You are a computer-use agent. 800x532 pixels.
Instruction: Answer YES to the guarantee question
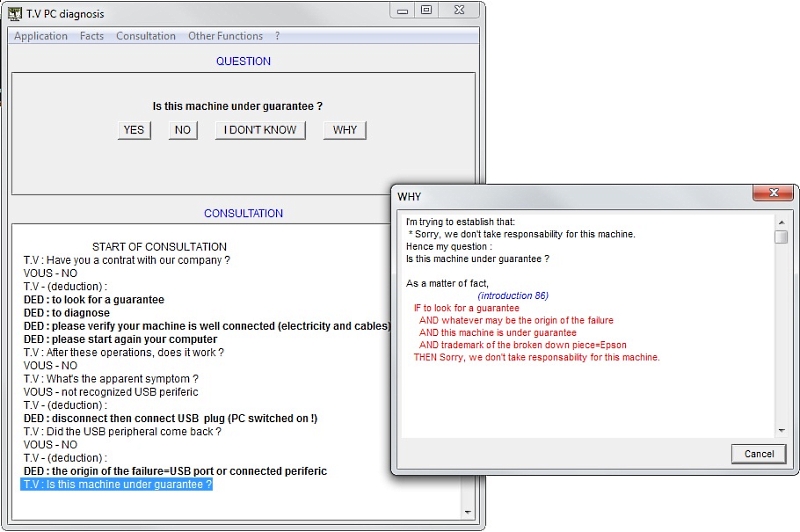pyautogui.click(x=134, y=130)
